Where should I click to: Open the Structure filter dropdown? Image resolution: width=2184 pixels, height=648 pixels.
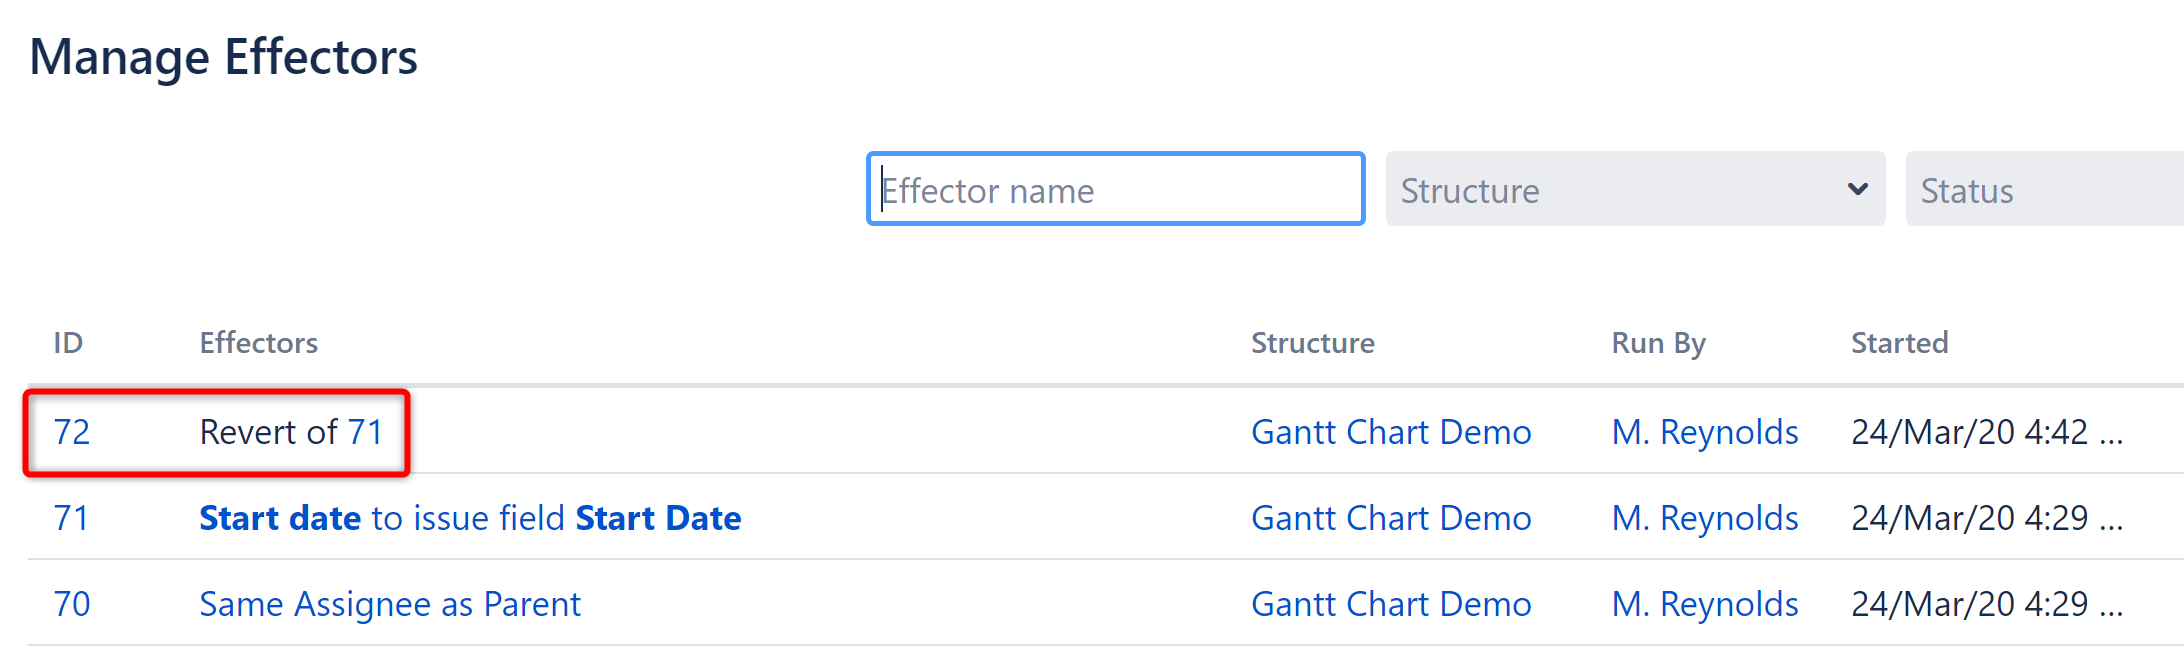click(x=1635, y=189)
